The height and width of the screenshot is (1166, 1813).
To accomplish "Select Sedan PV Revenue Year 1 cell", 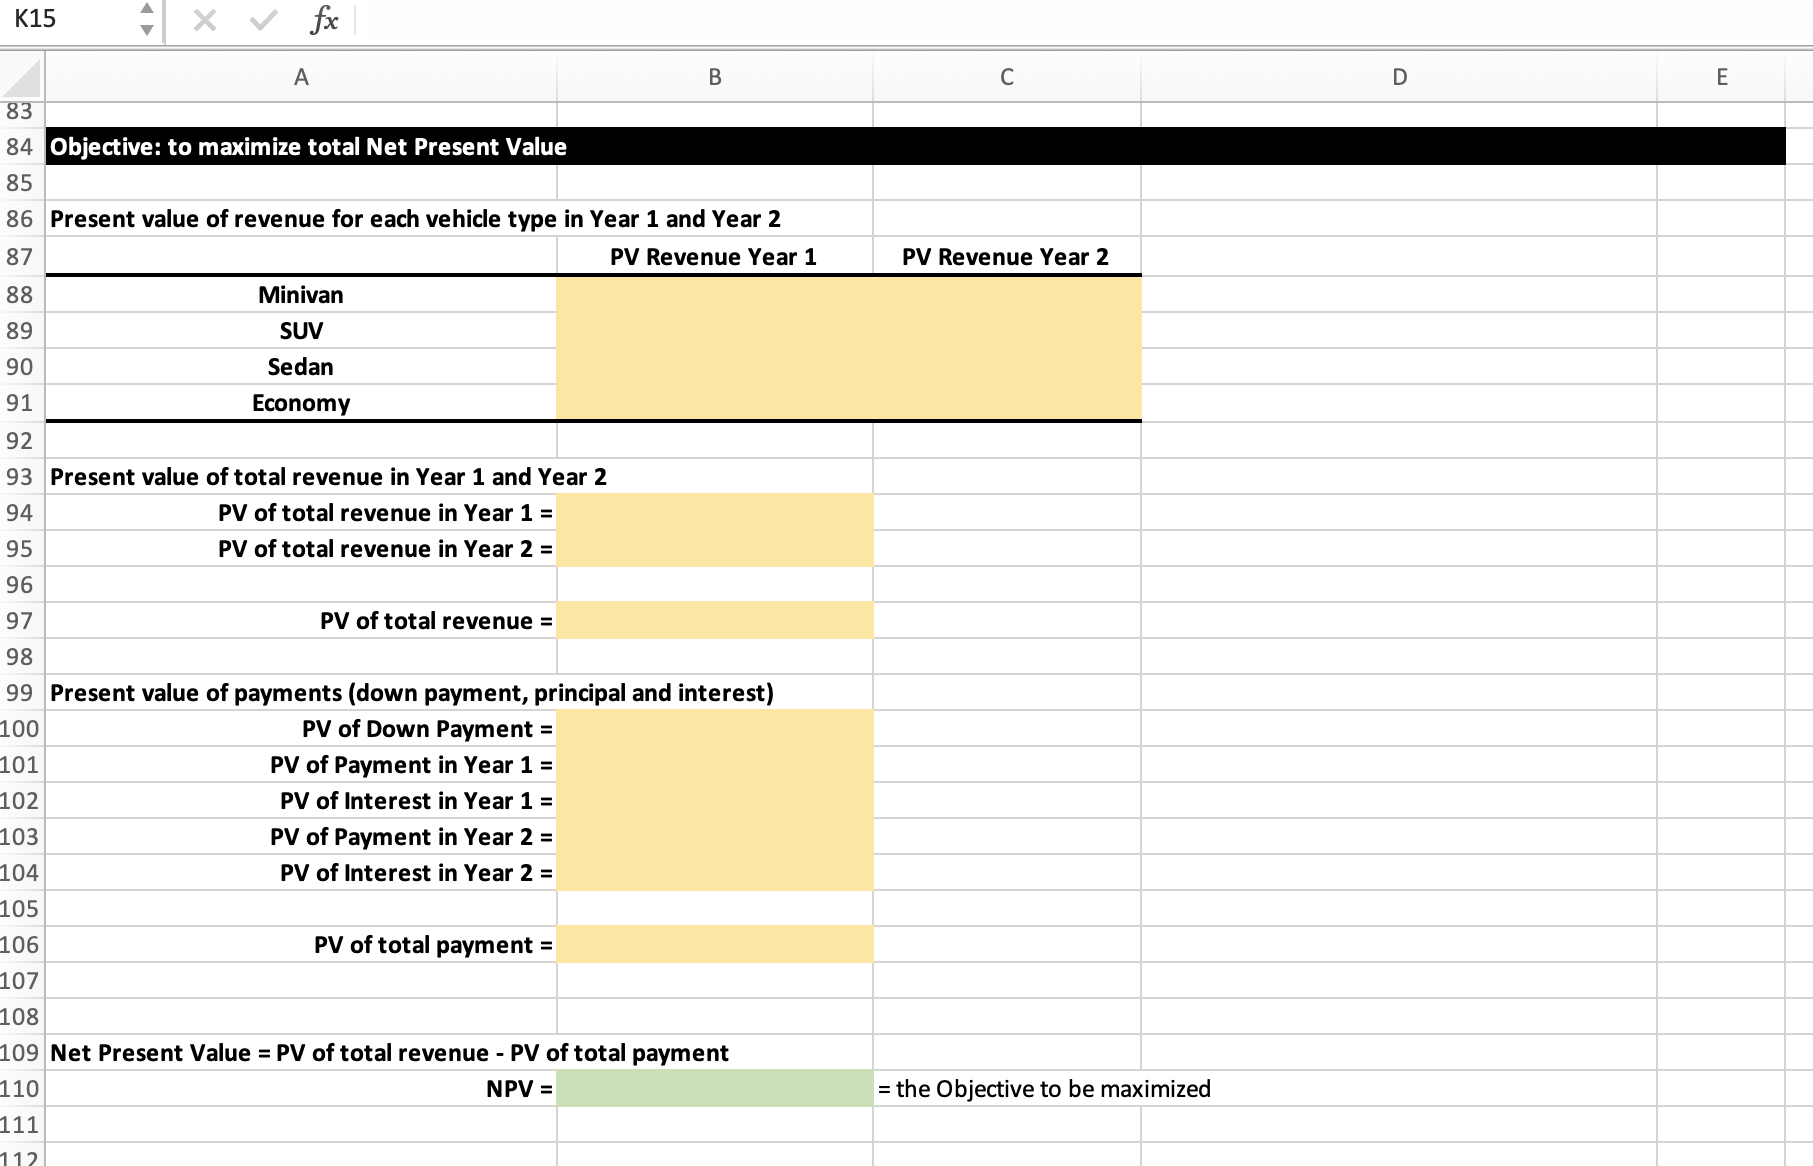I will coord(715,367).
